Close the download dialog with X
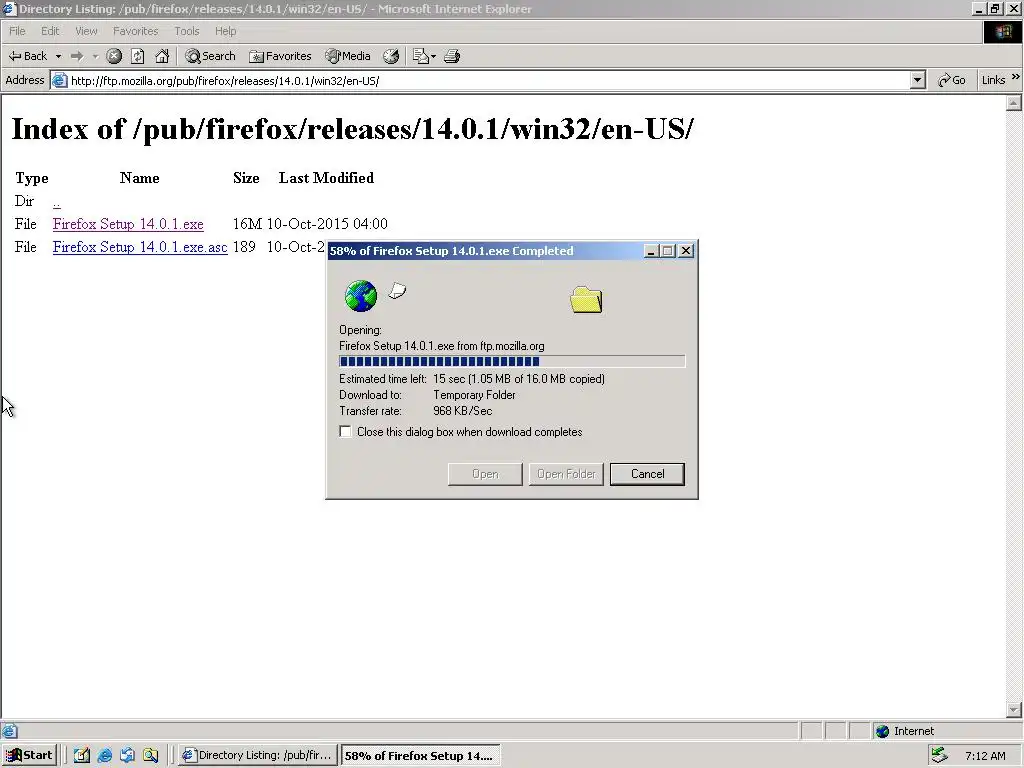The width and height of the screenshot is (1024, 768). (x=686, y=251)
